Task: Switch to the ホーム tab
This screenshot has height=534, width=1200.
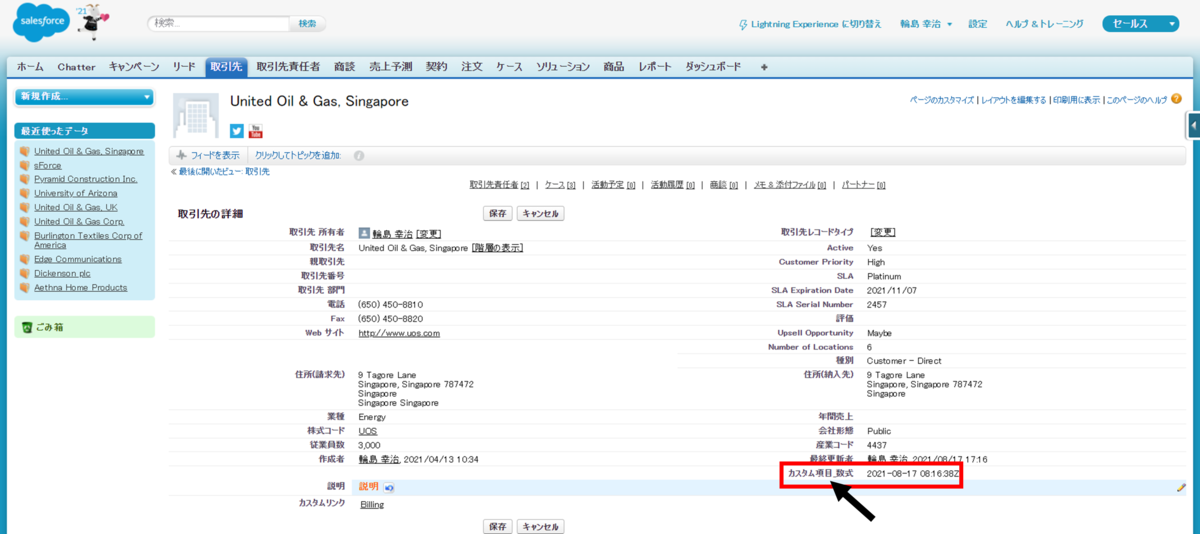Action: (x=30, y=67)
